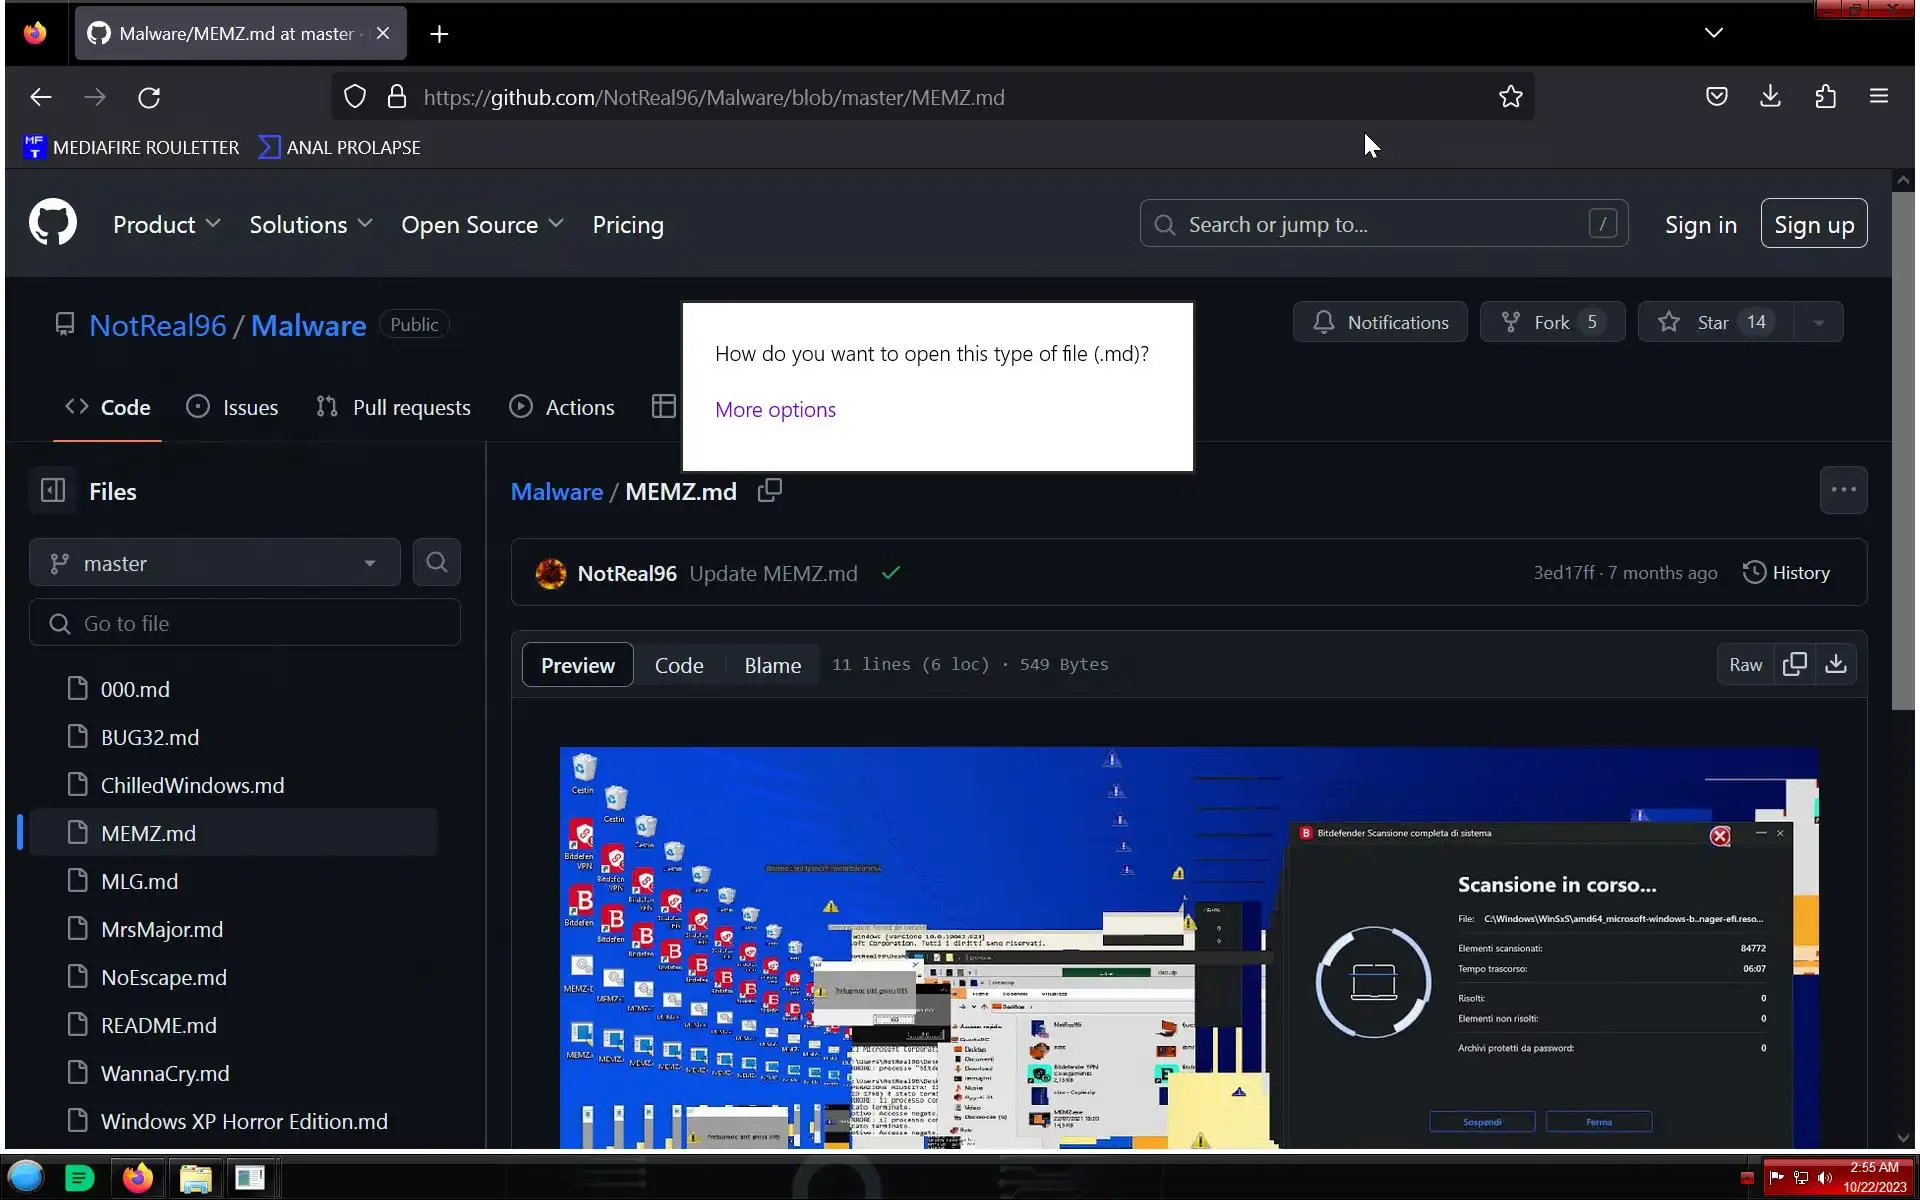Click the GitHub logo icon
The image size is (1920, 1200).
click(53, 223)
